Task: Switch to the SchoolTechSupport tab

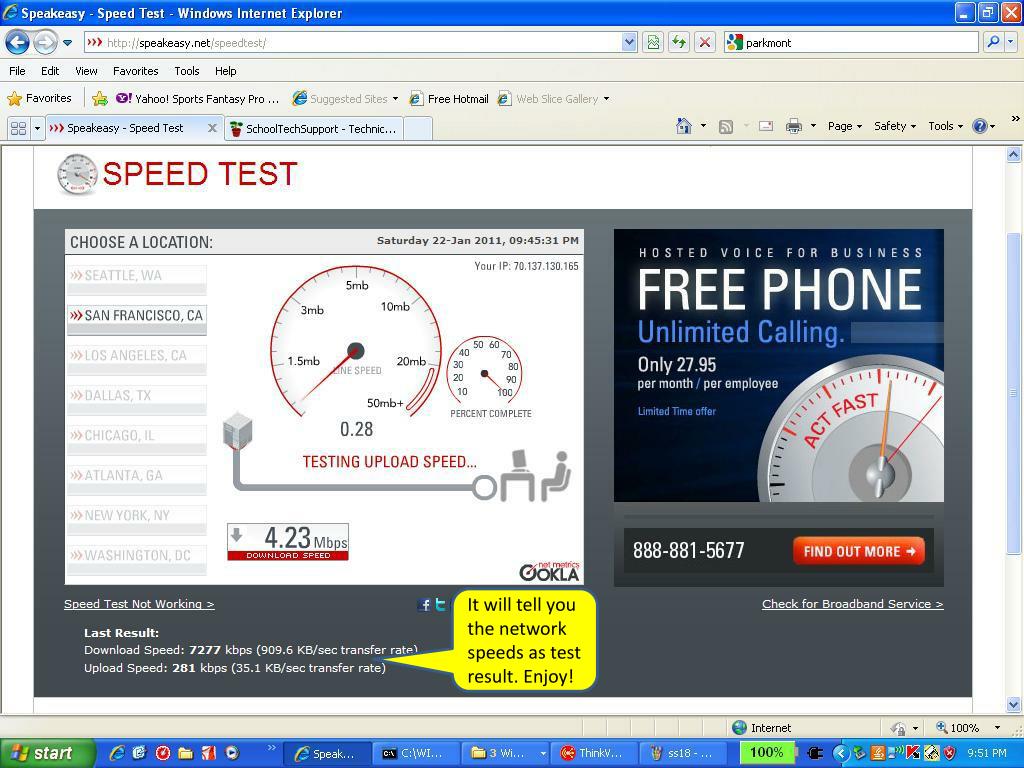Action: click(313, 129)
